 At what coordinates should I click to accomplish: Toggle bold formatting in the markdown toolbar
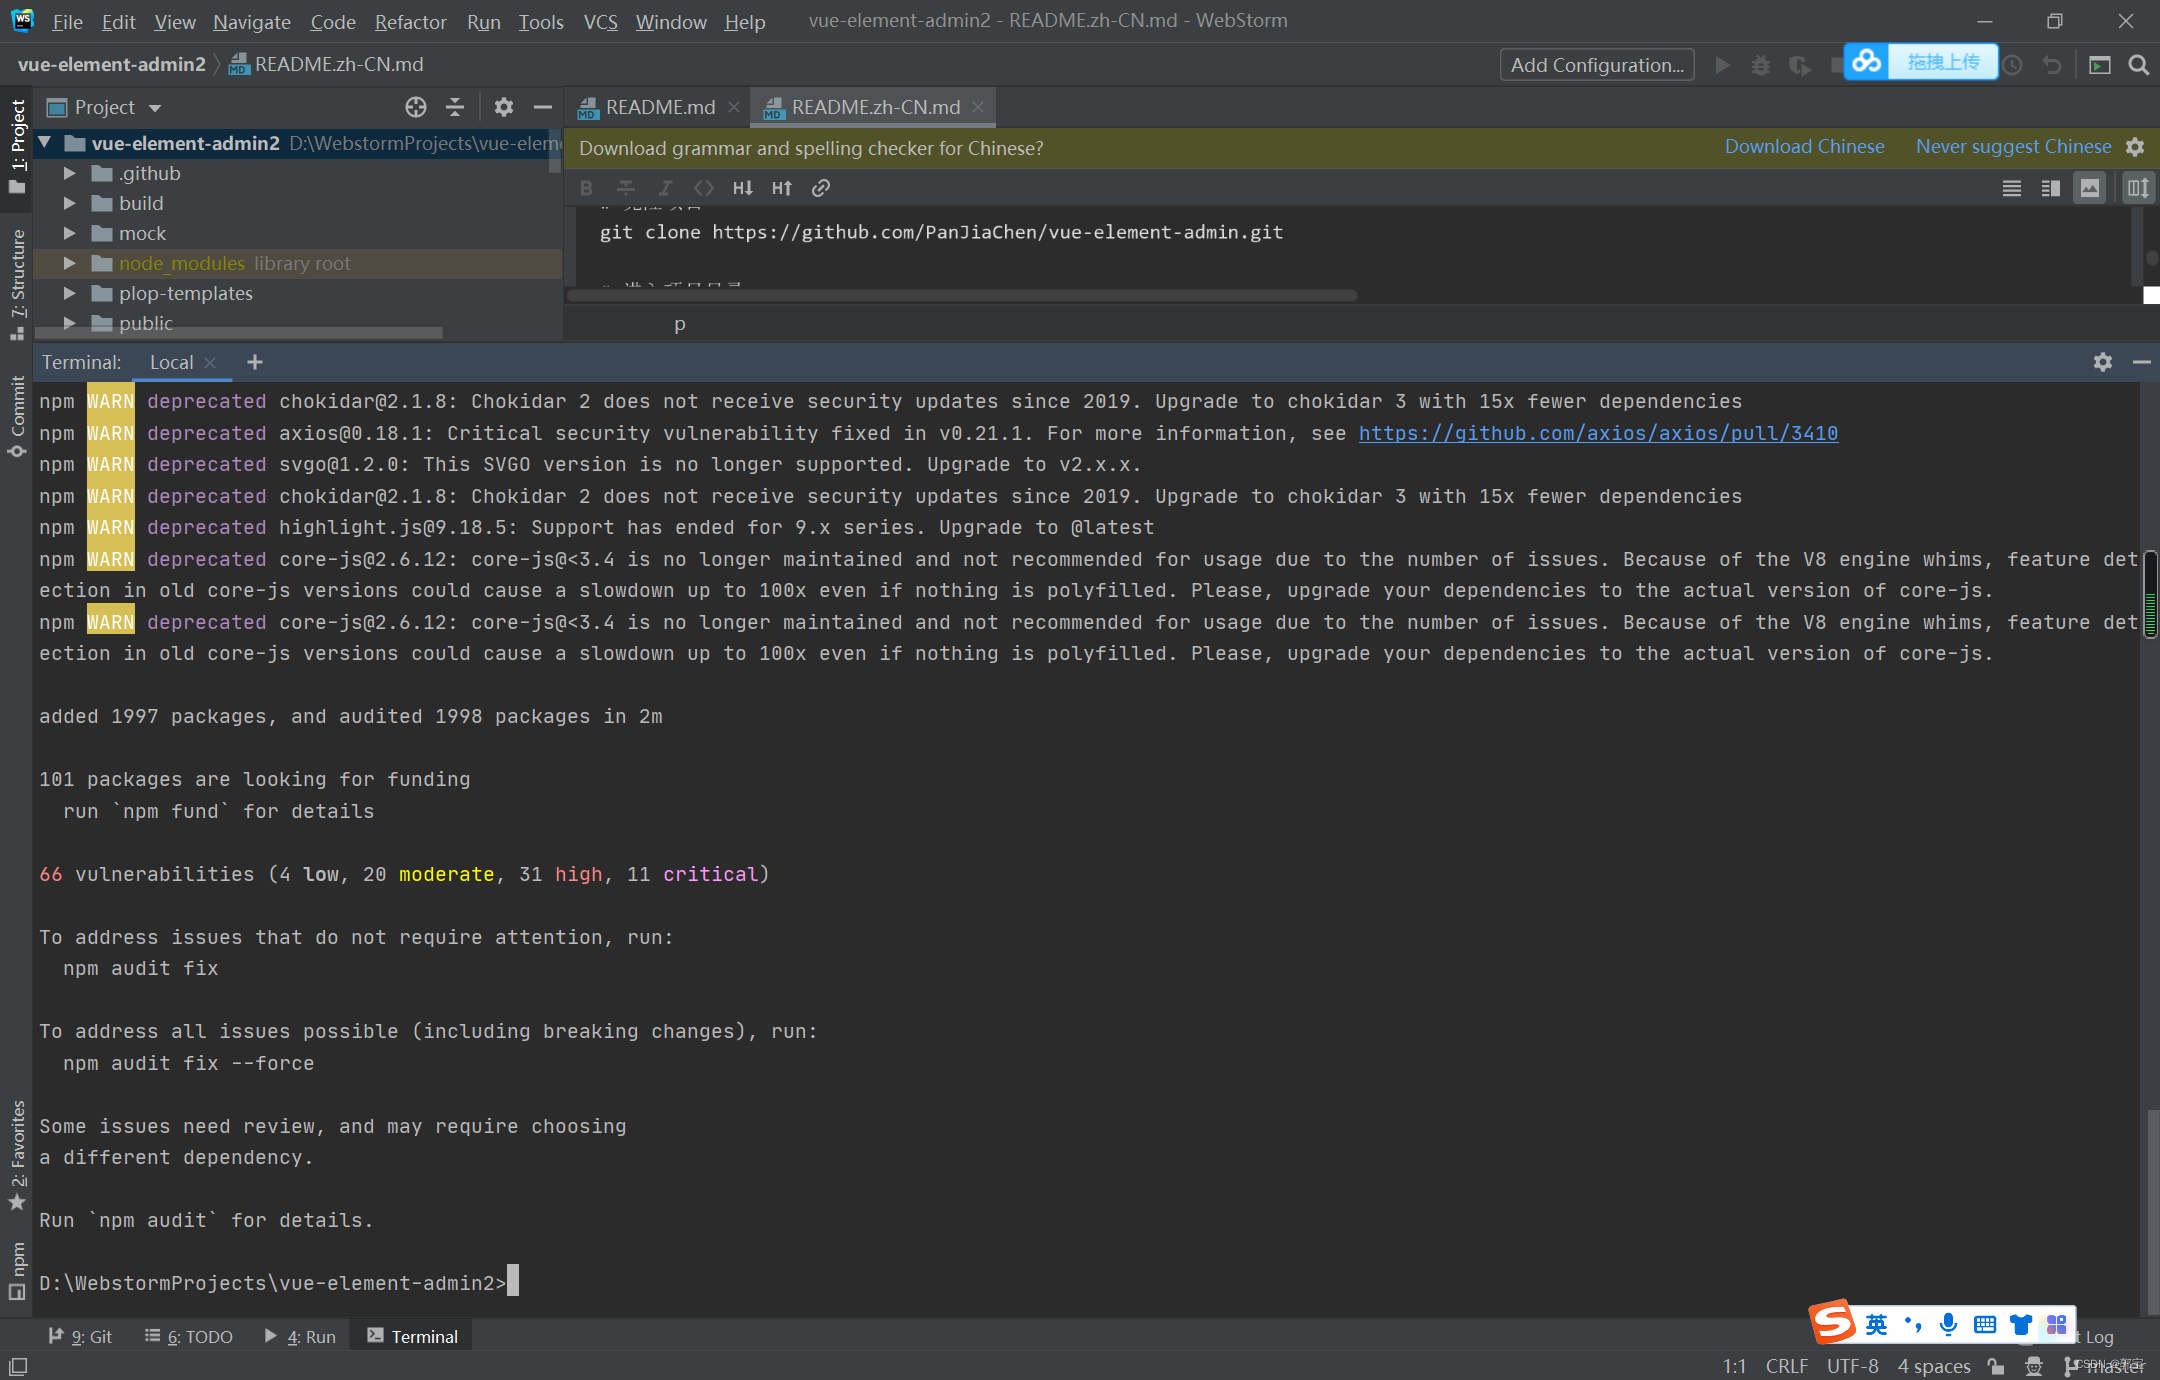(586, 187)
